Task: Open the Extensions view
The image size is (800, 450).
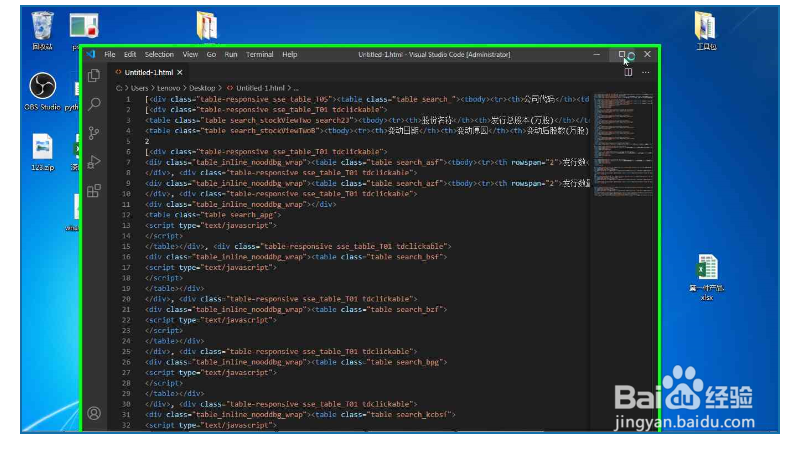Action: (x=94, y=191)
